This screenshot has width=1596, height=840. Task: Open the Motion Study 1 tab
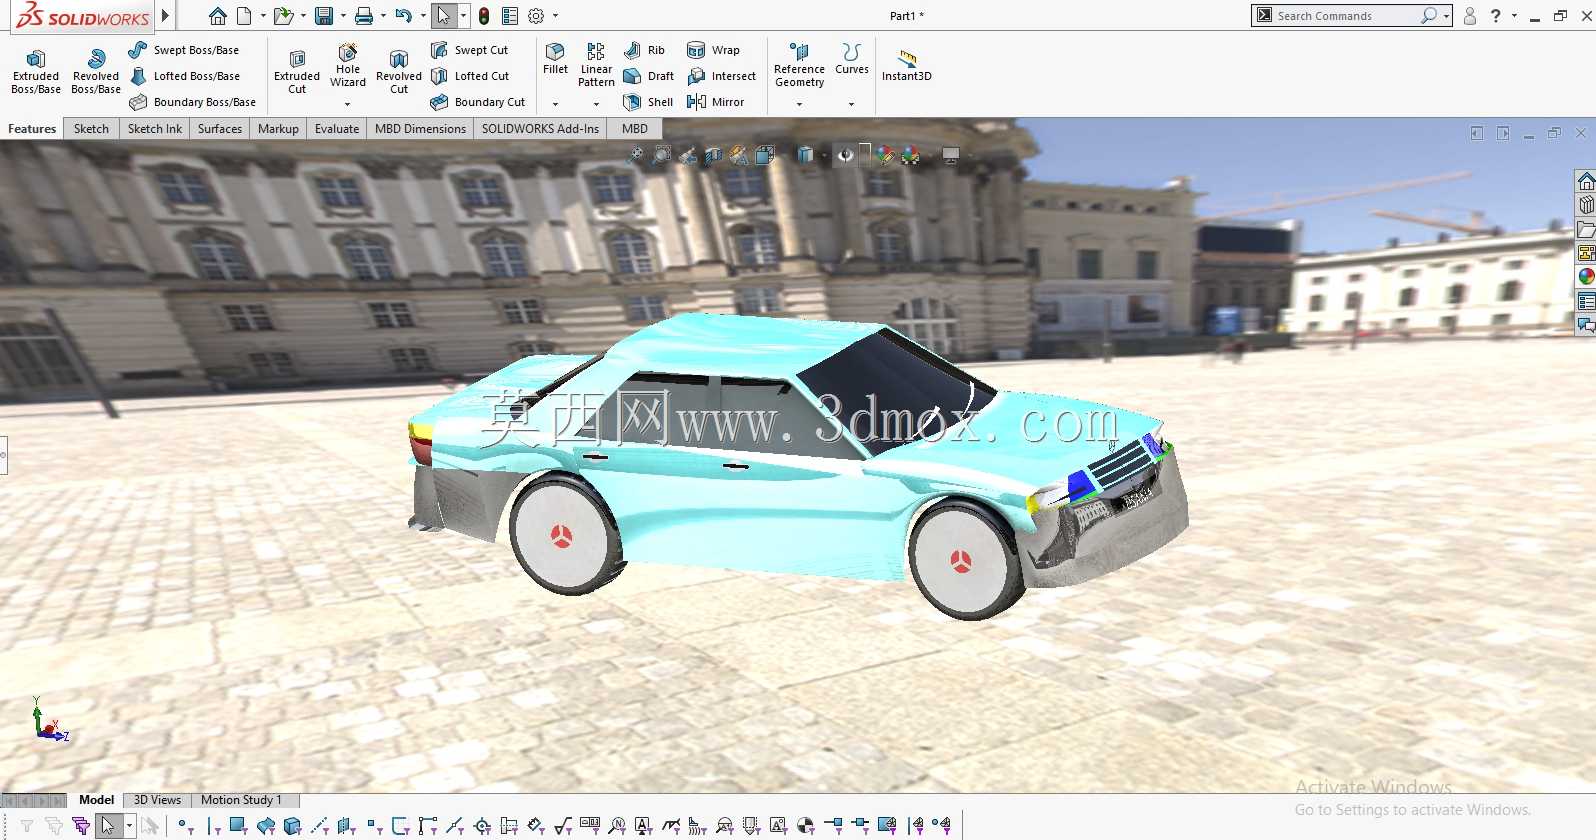241,800
